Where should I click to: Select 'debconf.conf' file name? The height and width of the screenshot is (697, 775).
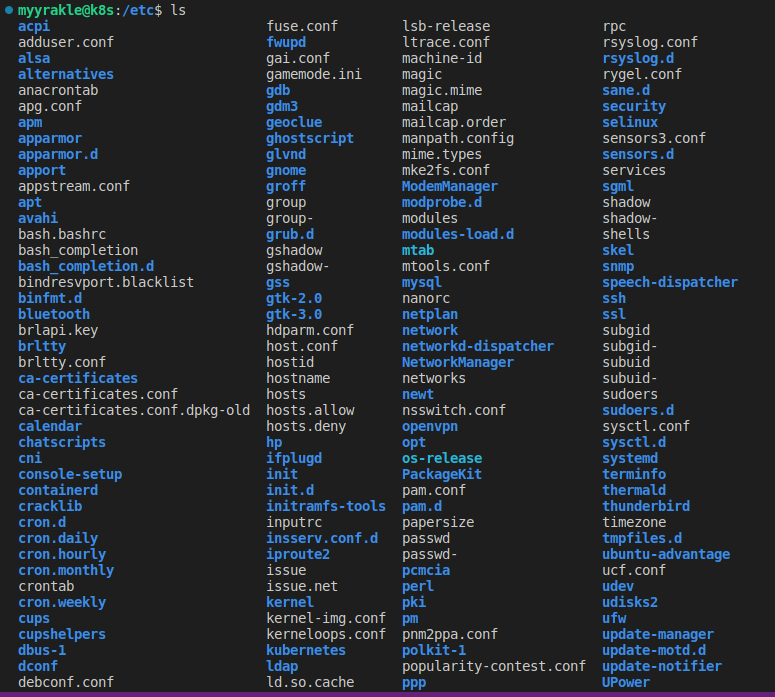(66, 682)
